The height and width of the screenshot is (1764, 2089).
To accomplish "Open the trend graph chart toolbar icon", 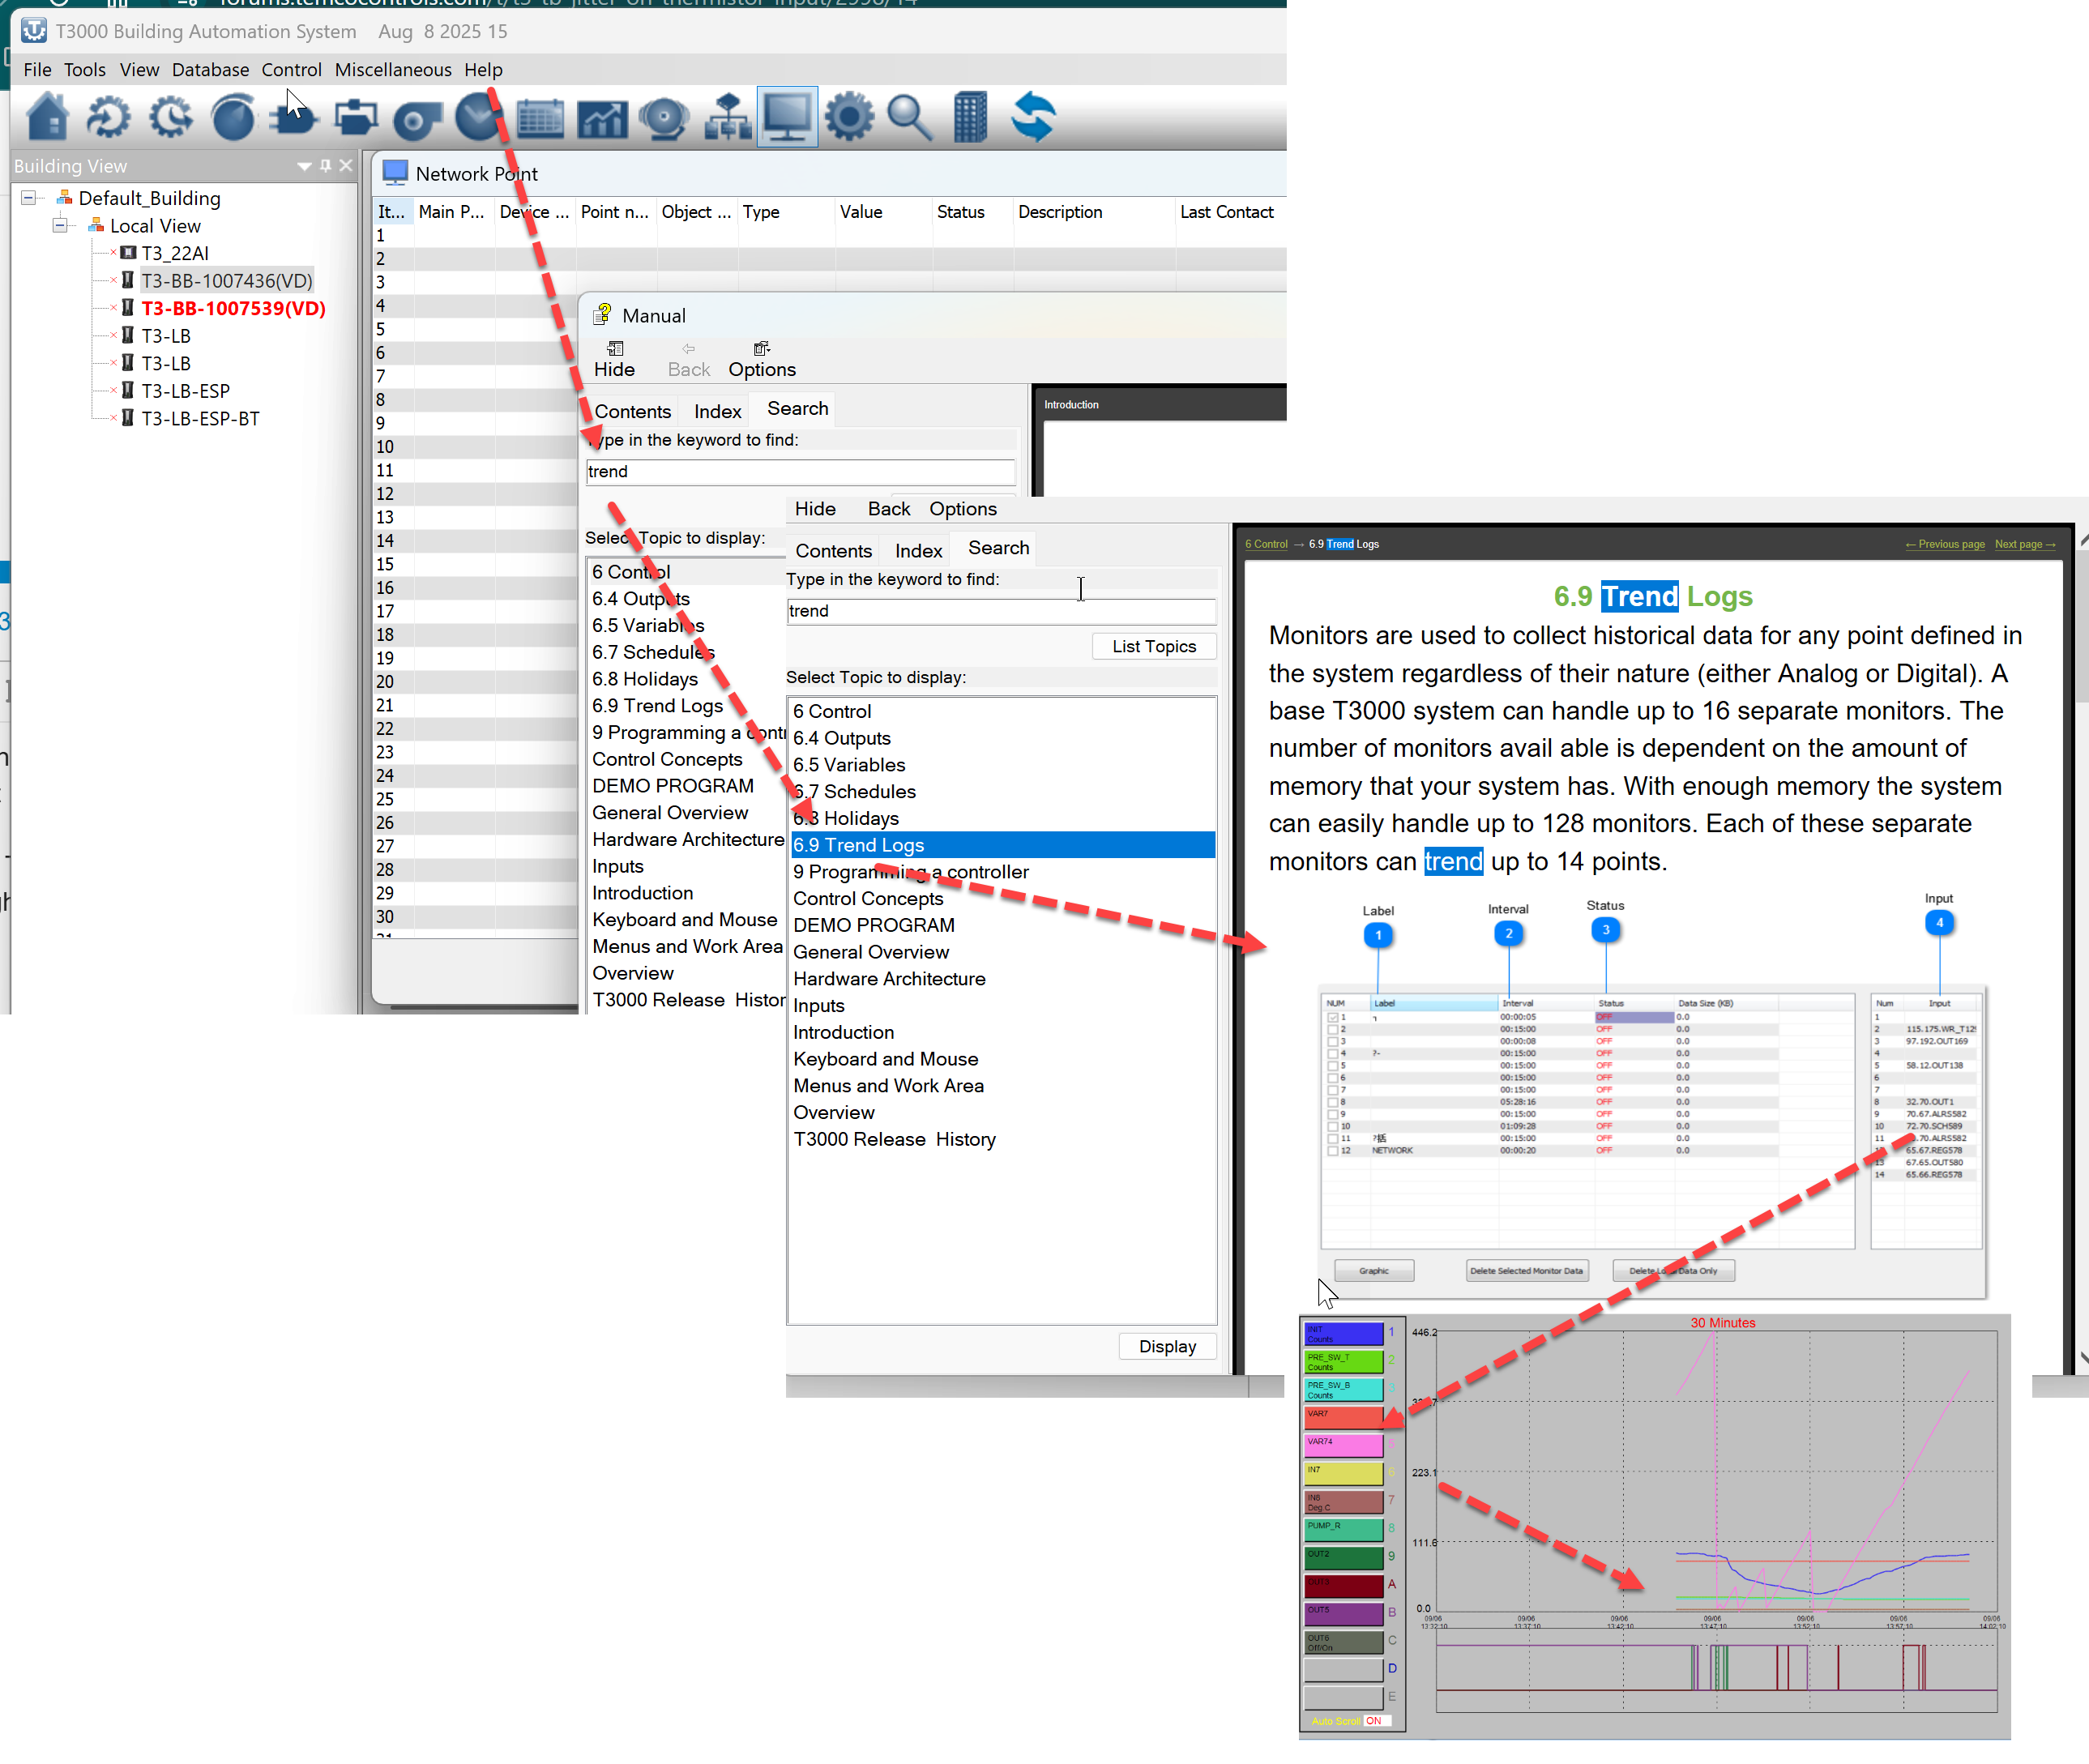I will click(x=603, y=118).
